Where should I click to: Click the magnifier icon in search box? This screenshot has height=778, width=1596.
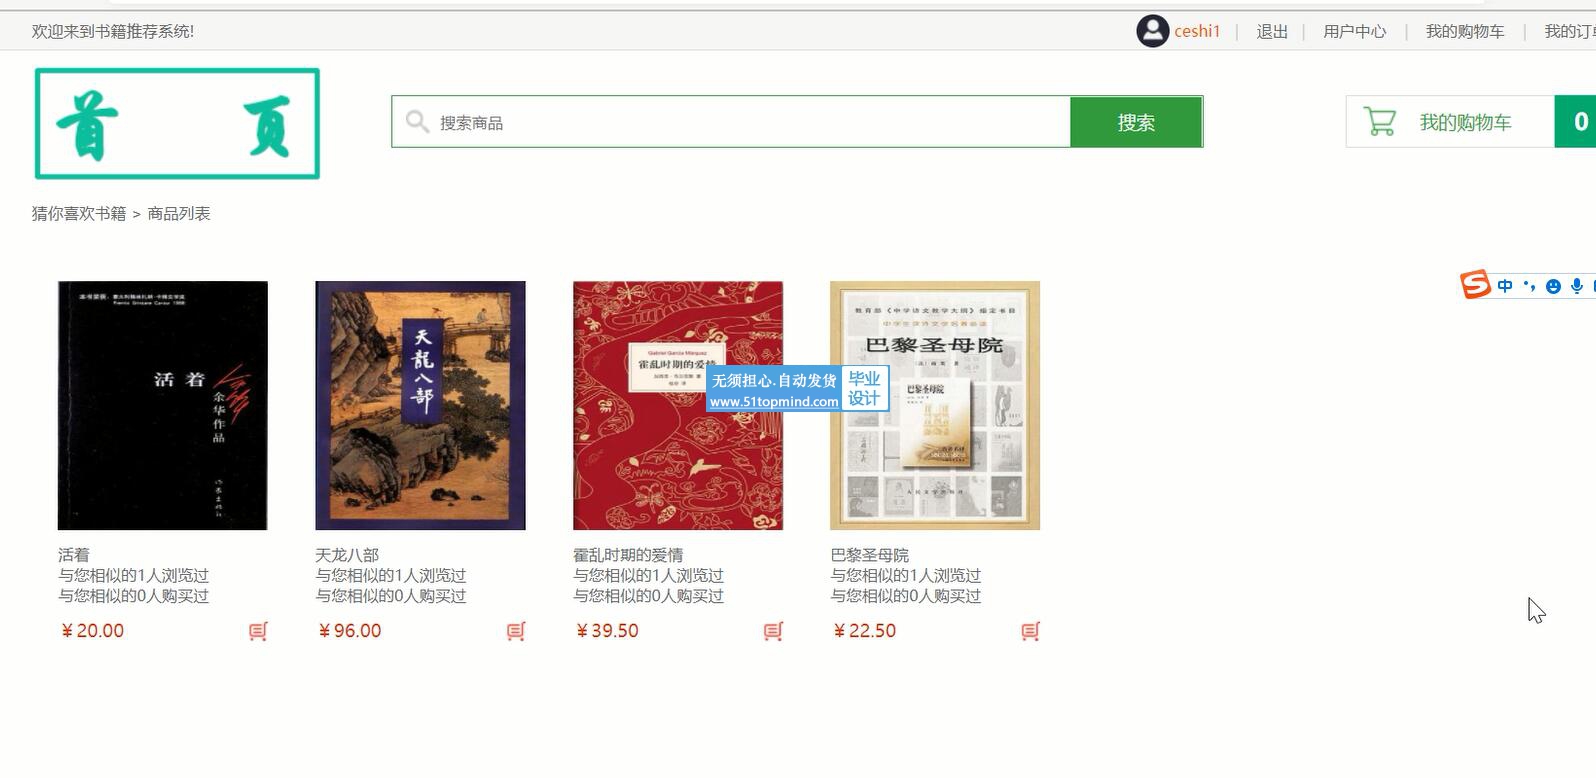pos(417,122)
